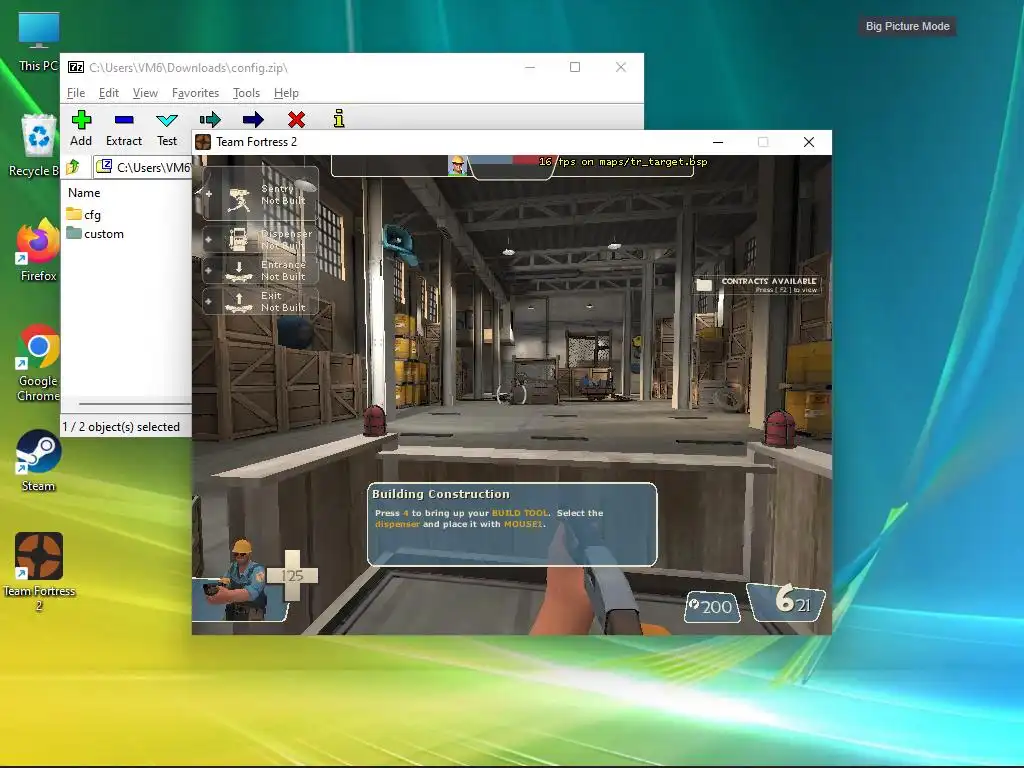Click the ammo counter showing 6 21
The width and height of the screenshot is (1024, 768).
point(786,601)
